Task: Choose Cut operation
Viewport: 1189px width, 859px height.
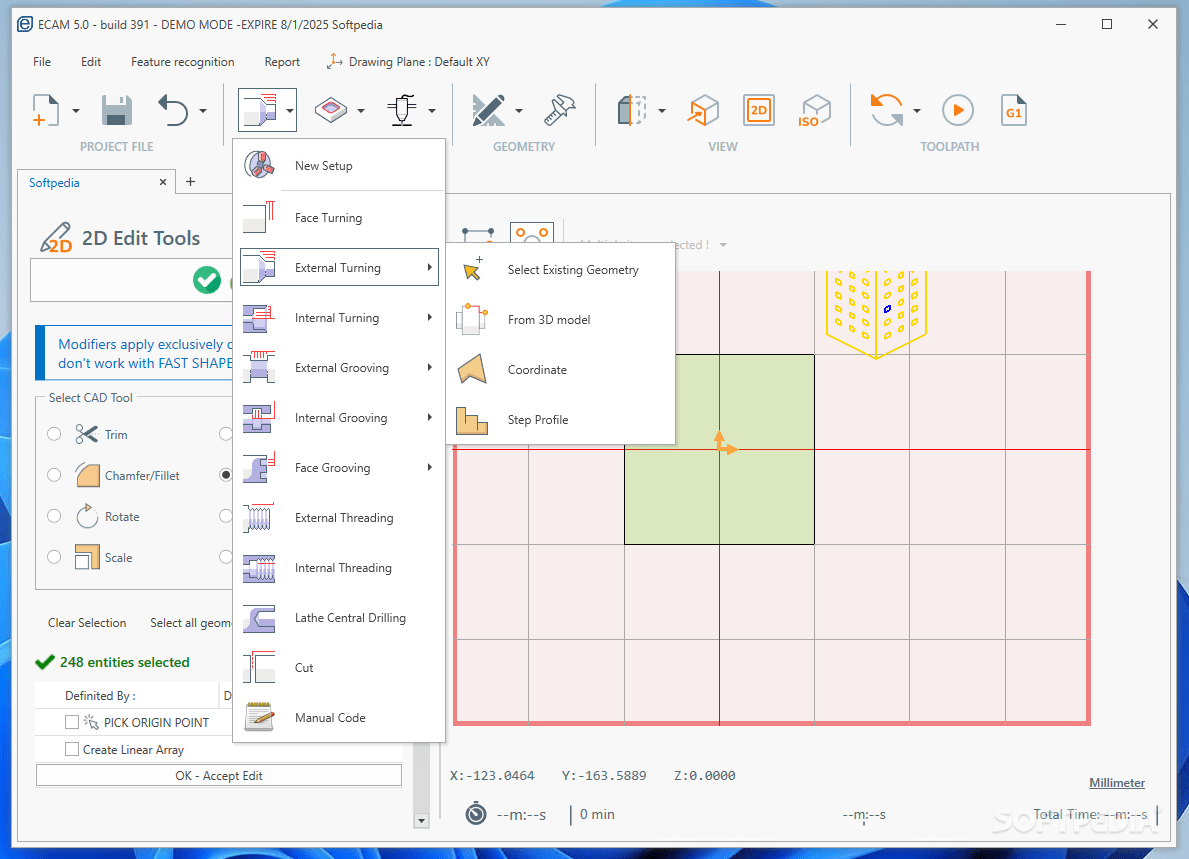Action: [339, 668]
